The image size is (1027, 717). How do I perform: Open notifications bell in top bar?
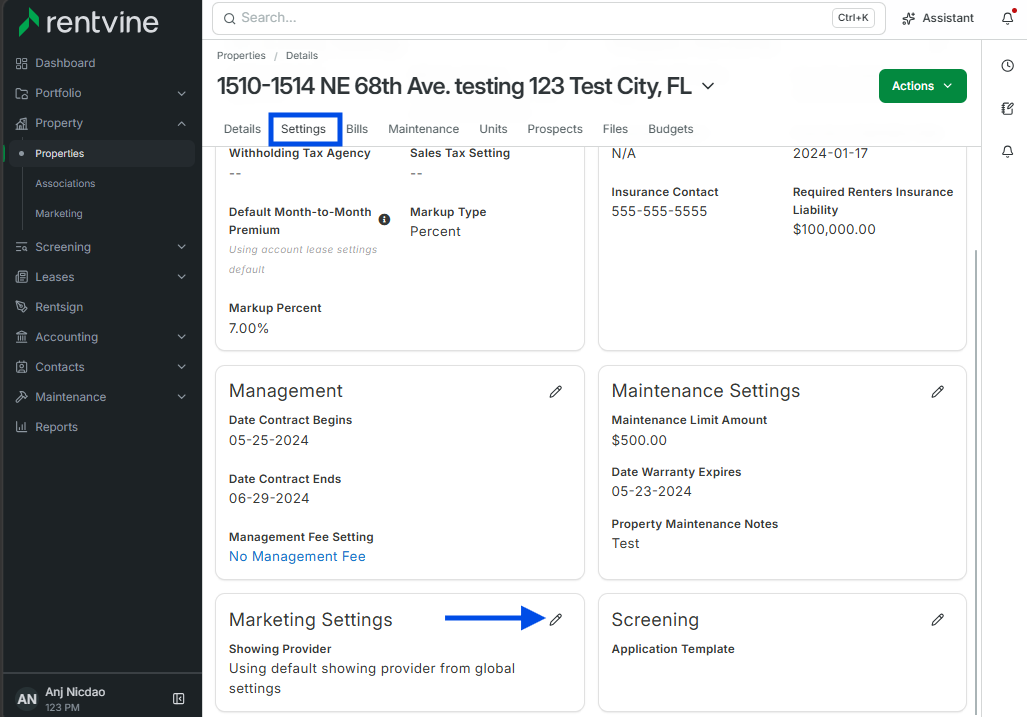pos(1008,18)
